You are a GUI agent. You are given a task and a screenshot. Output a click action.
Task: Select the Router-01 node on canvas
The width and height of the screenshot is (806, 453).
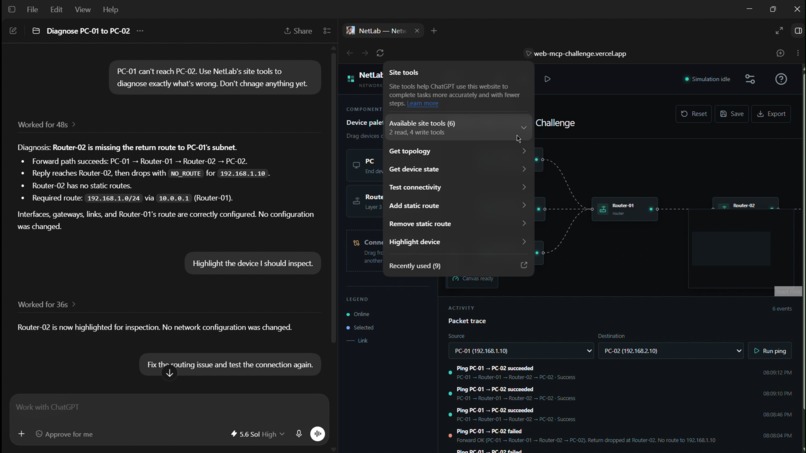point(624,209)
